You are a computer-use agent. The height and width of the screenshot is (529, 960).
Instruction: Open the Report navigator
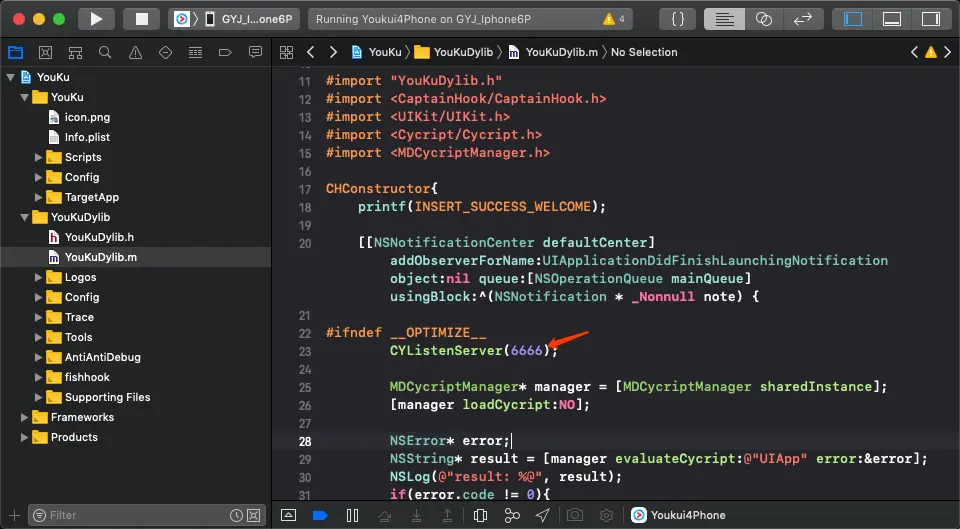coord(255,53)
